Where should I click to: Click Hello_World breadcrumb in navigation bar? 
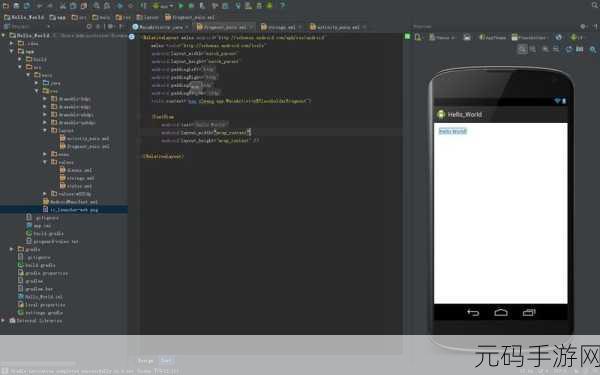23,18
